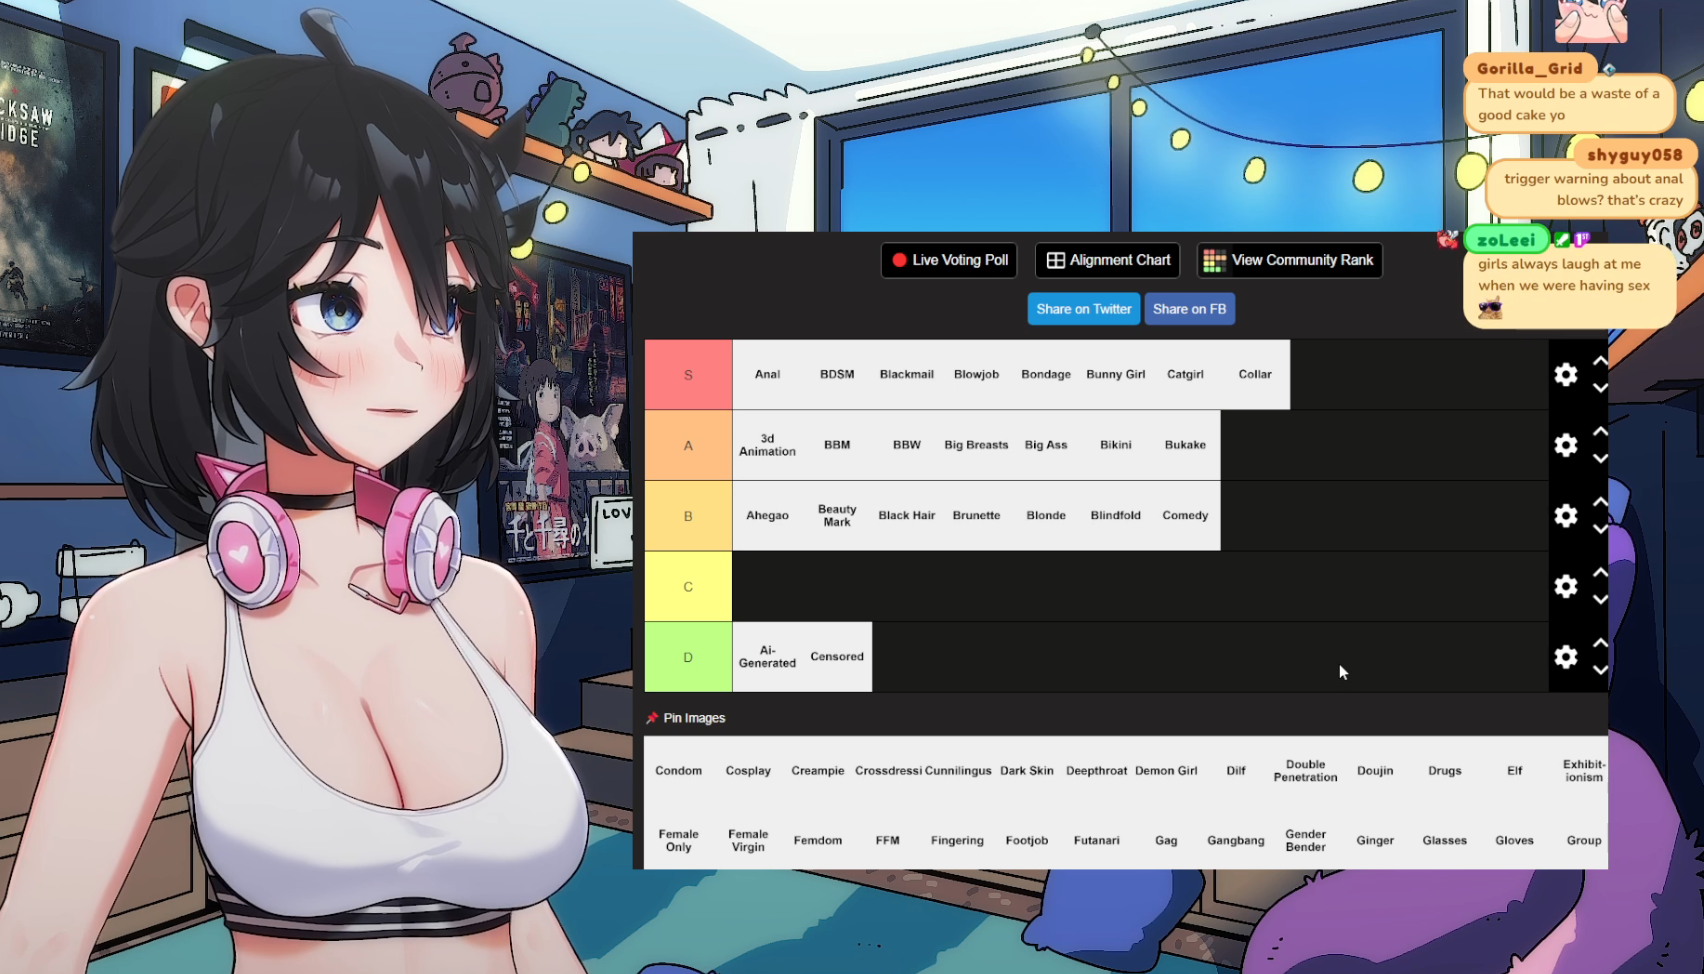Select the light orange B tier label
Viewport: 1704px width, 974px height.
click(x=688, y=516)
